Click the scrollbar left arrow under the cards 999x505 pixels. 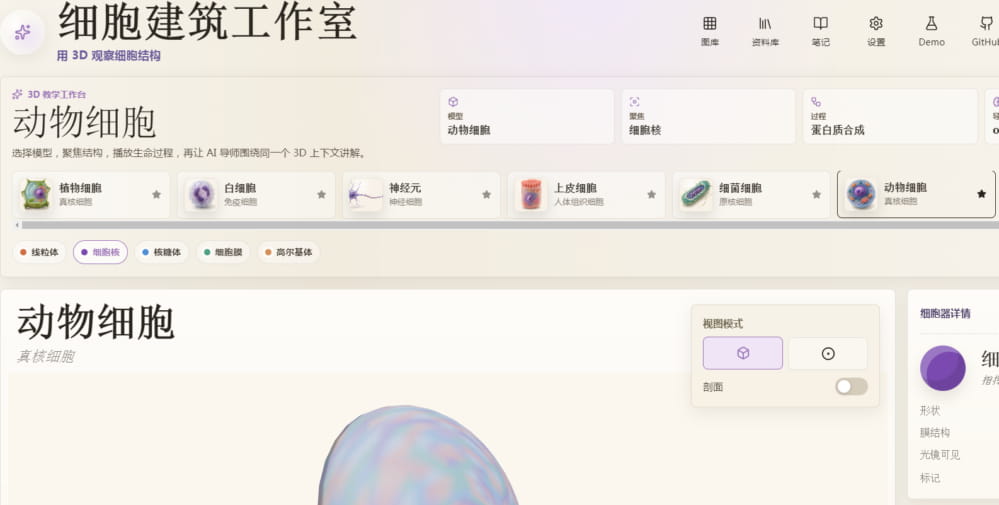(17, 225)
